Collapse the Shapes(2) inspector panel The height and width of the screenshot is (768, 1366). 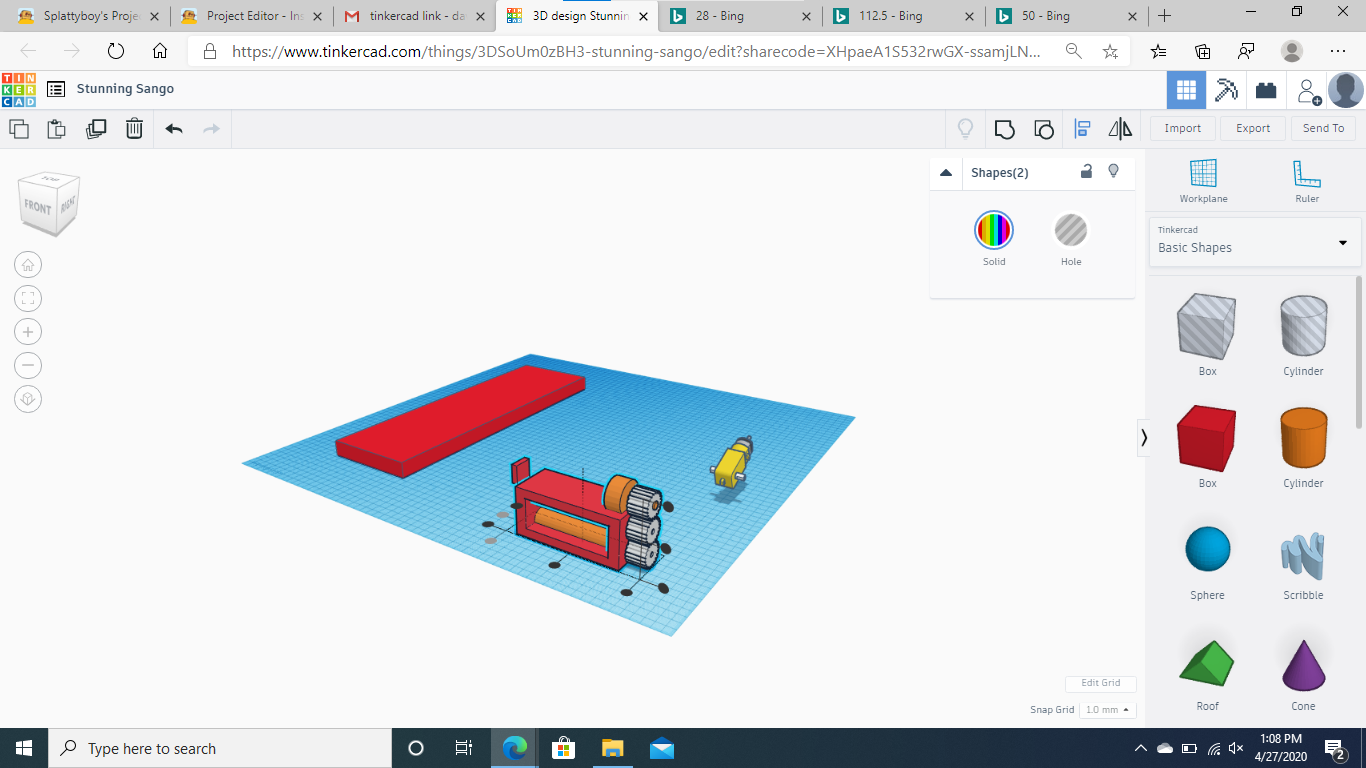pos(946,172)
